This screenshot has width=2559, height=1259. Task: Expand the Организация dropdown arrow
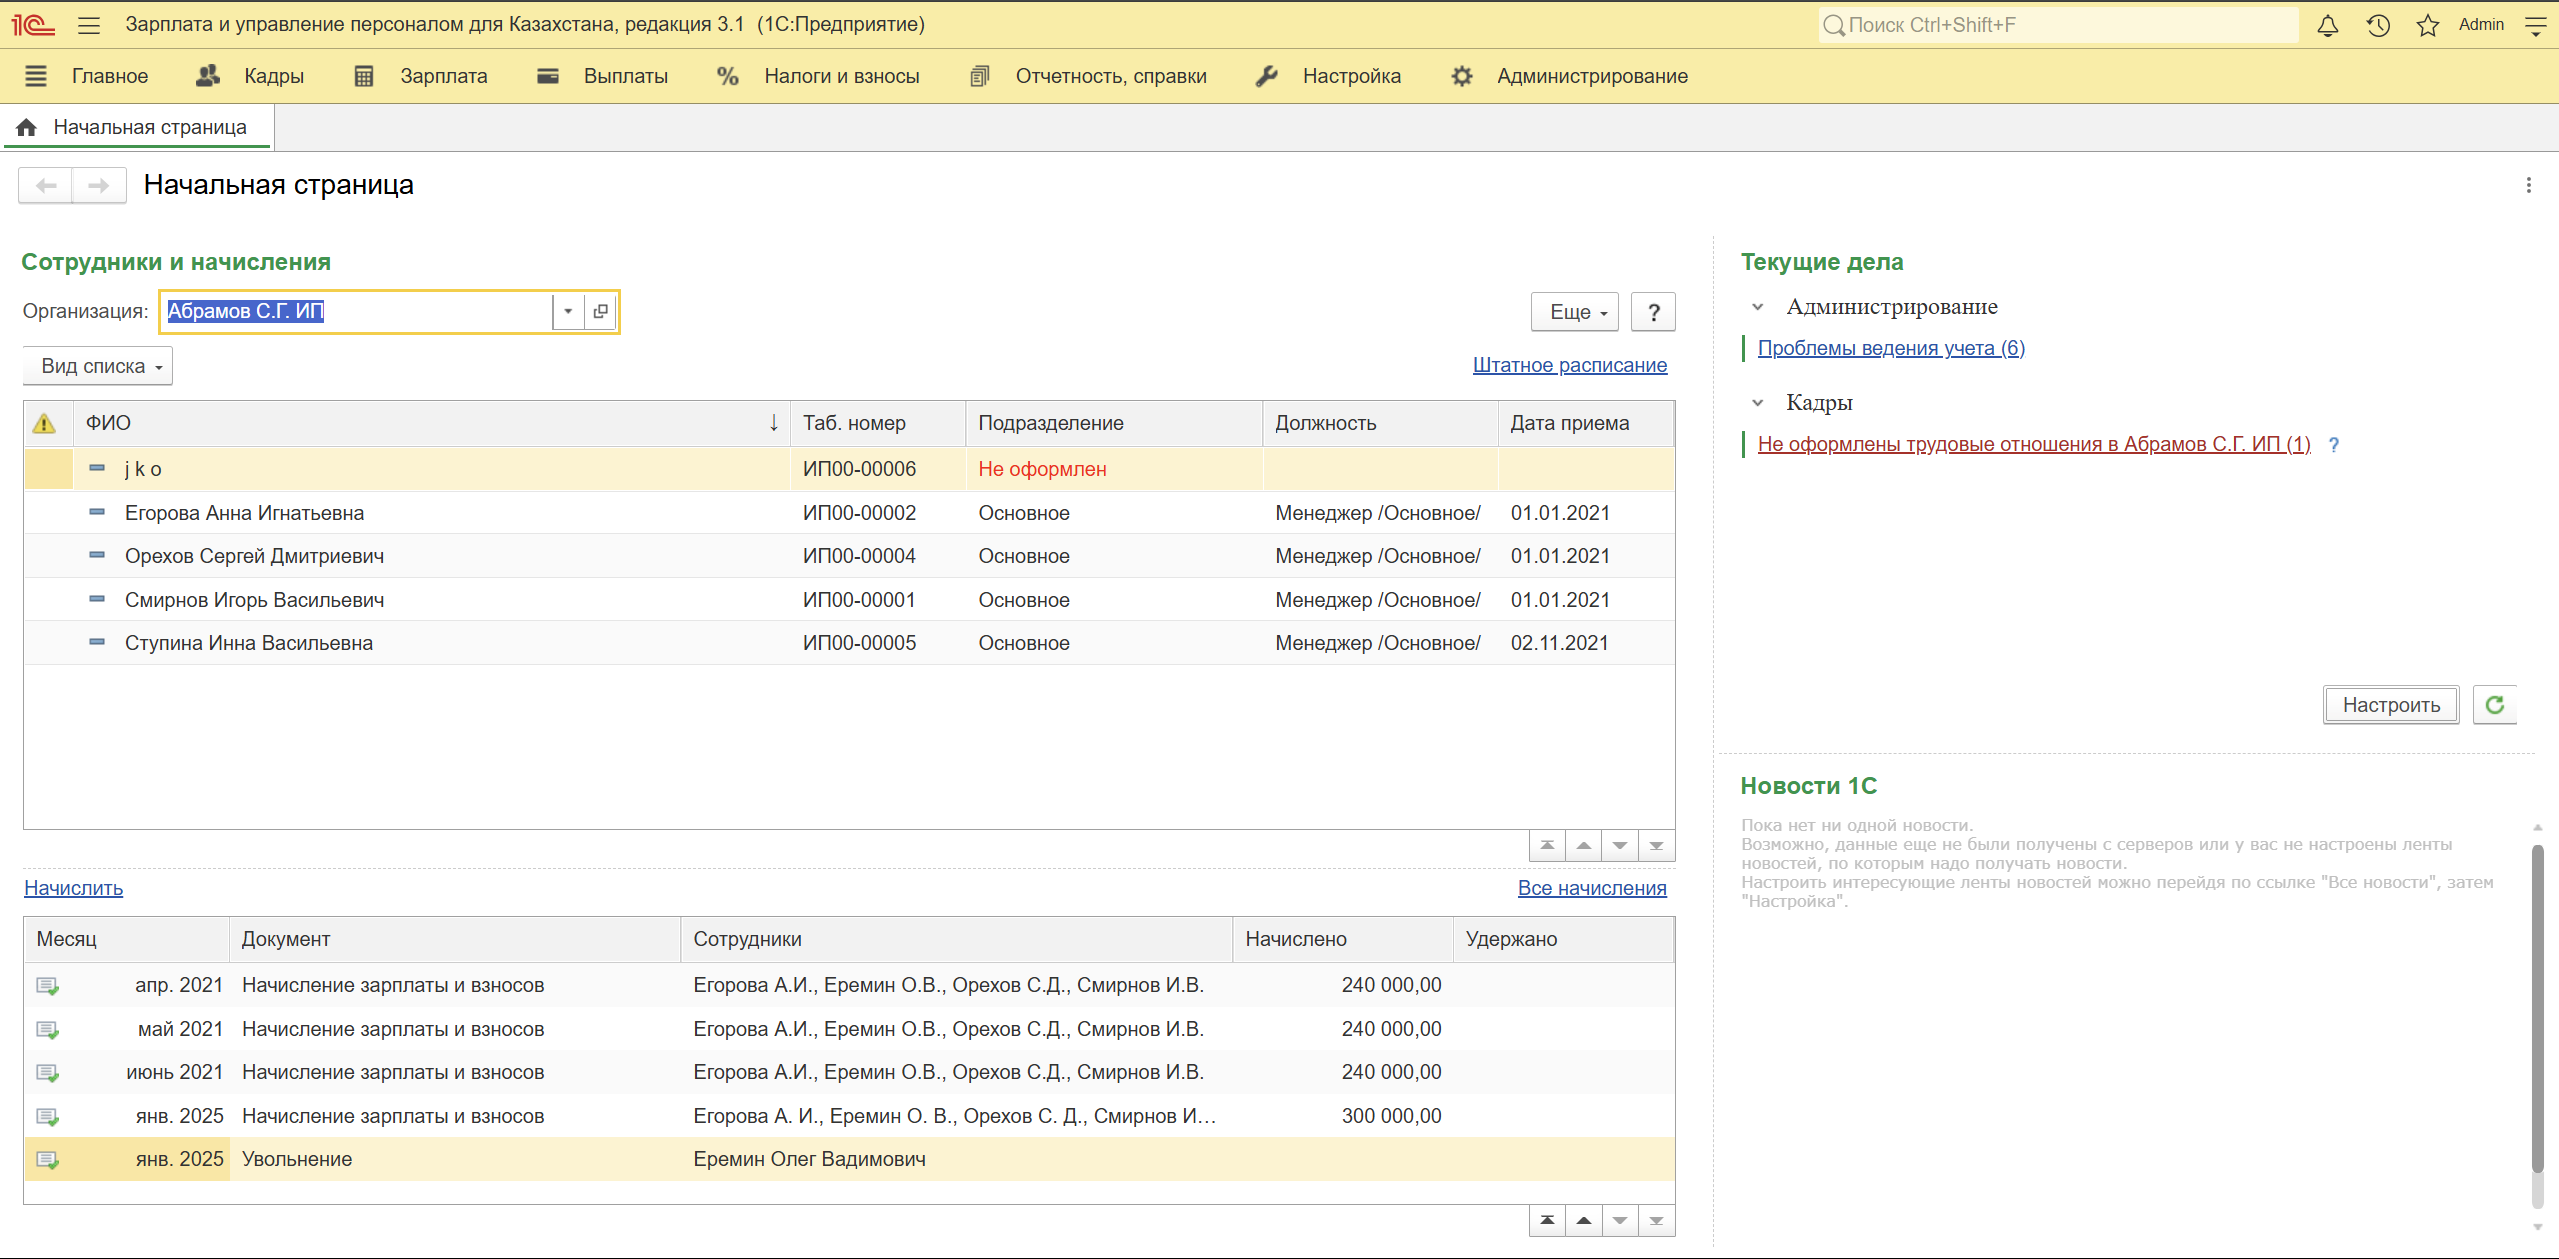568,311
